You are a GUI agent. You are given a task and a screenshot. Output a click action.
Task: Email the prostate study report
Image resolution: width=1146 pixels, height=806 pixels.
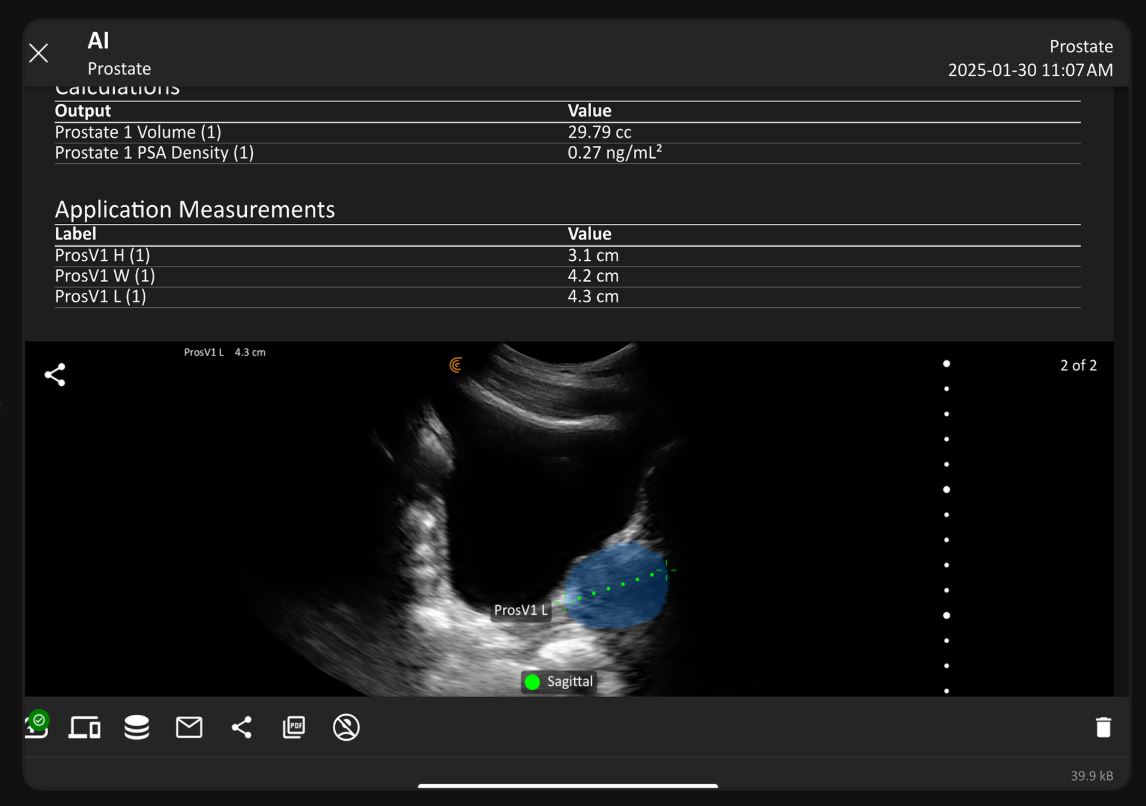click(189, 727)
